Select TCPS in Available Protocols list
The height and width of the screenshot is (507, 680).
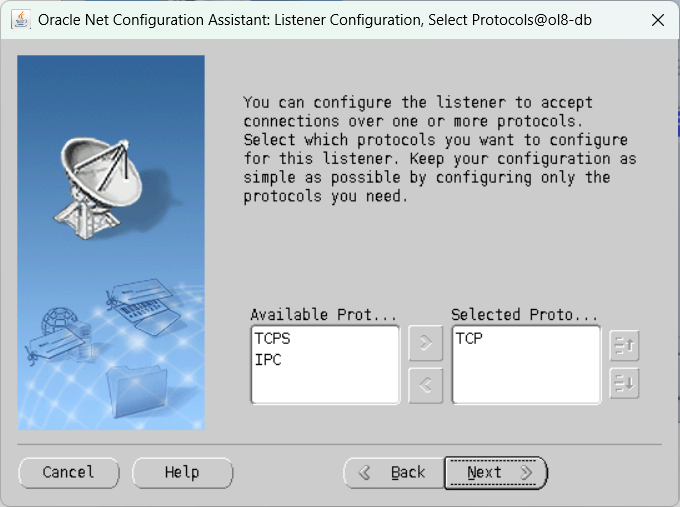[272, 338]
